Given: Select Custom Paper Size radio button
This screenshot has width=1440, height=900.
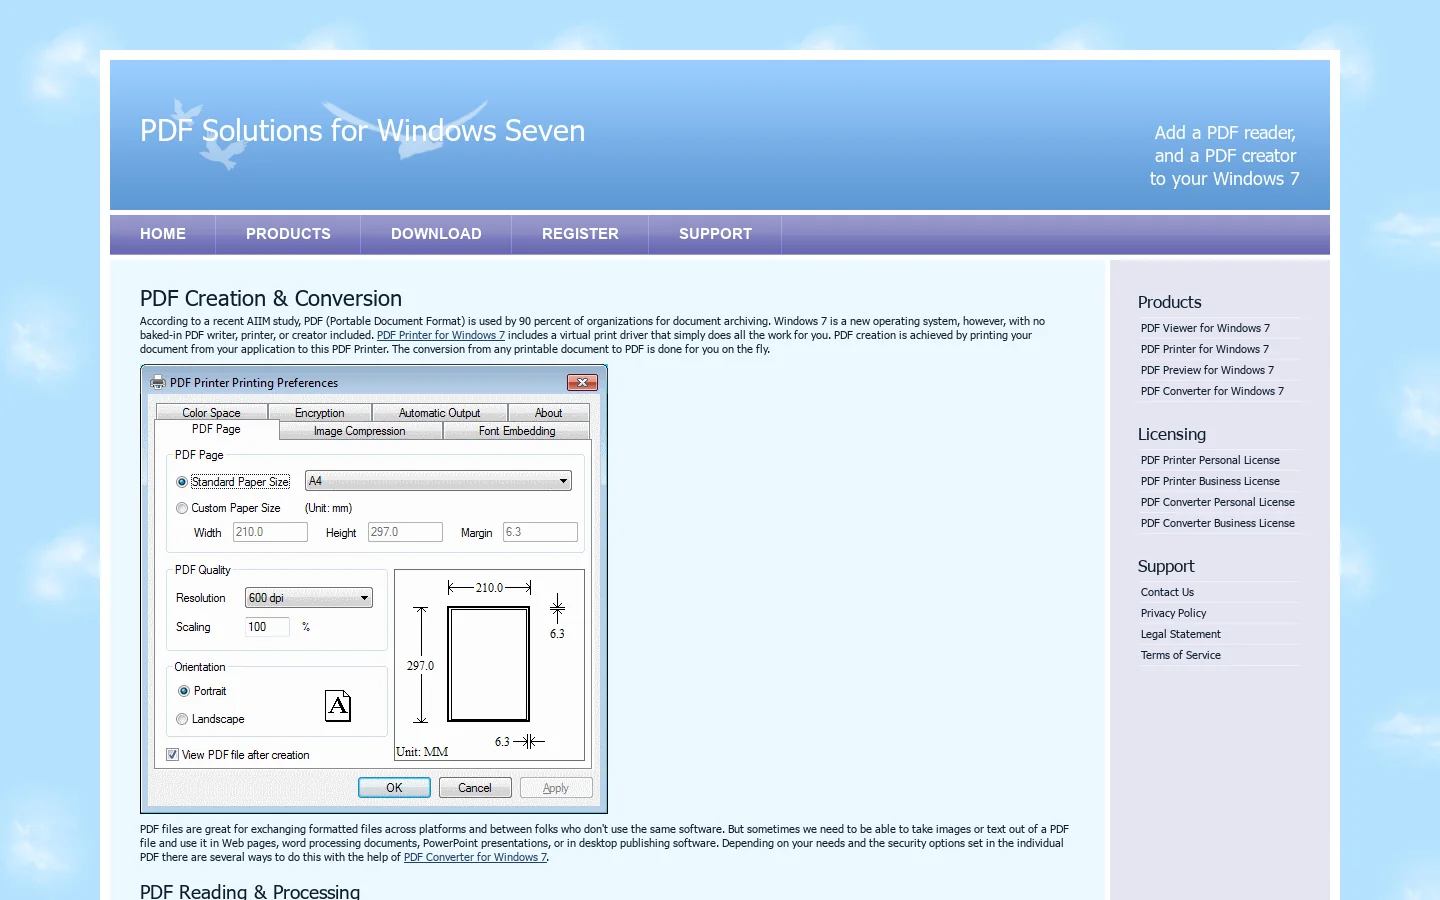Looking at the screenshot, I should [182, 508].
